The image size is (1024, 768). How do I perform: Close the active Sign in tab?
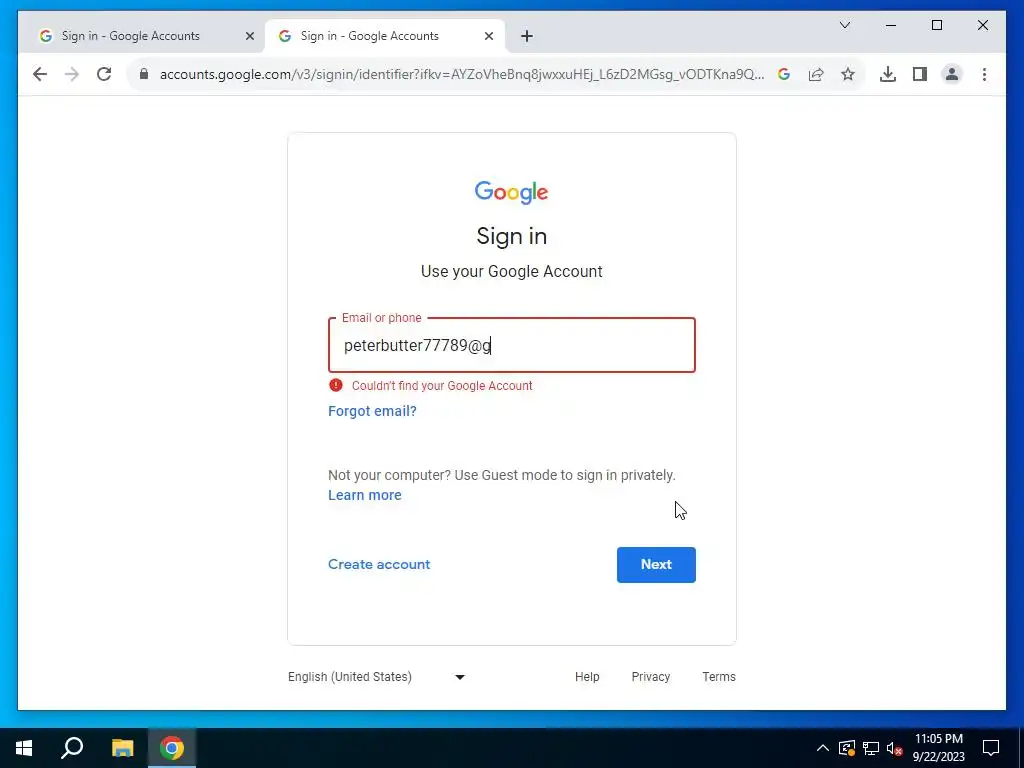(x=488, y=36)
